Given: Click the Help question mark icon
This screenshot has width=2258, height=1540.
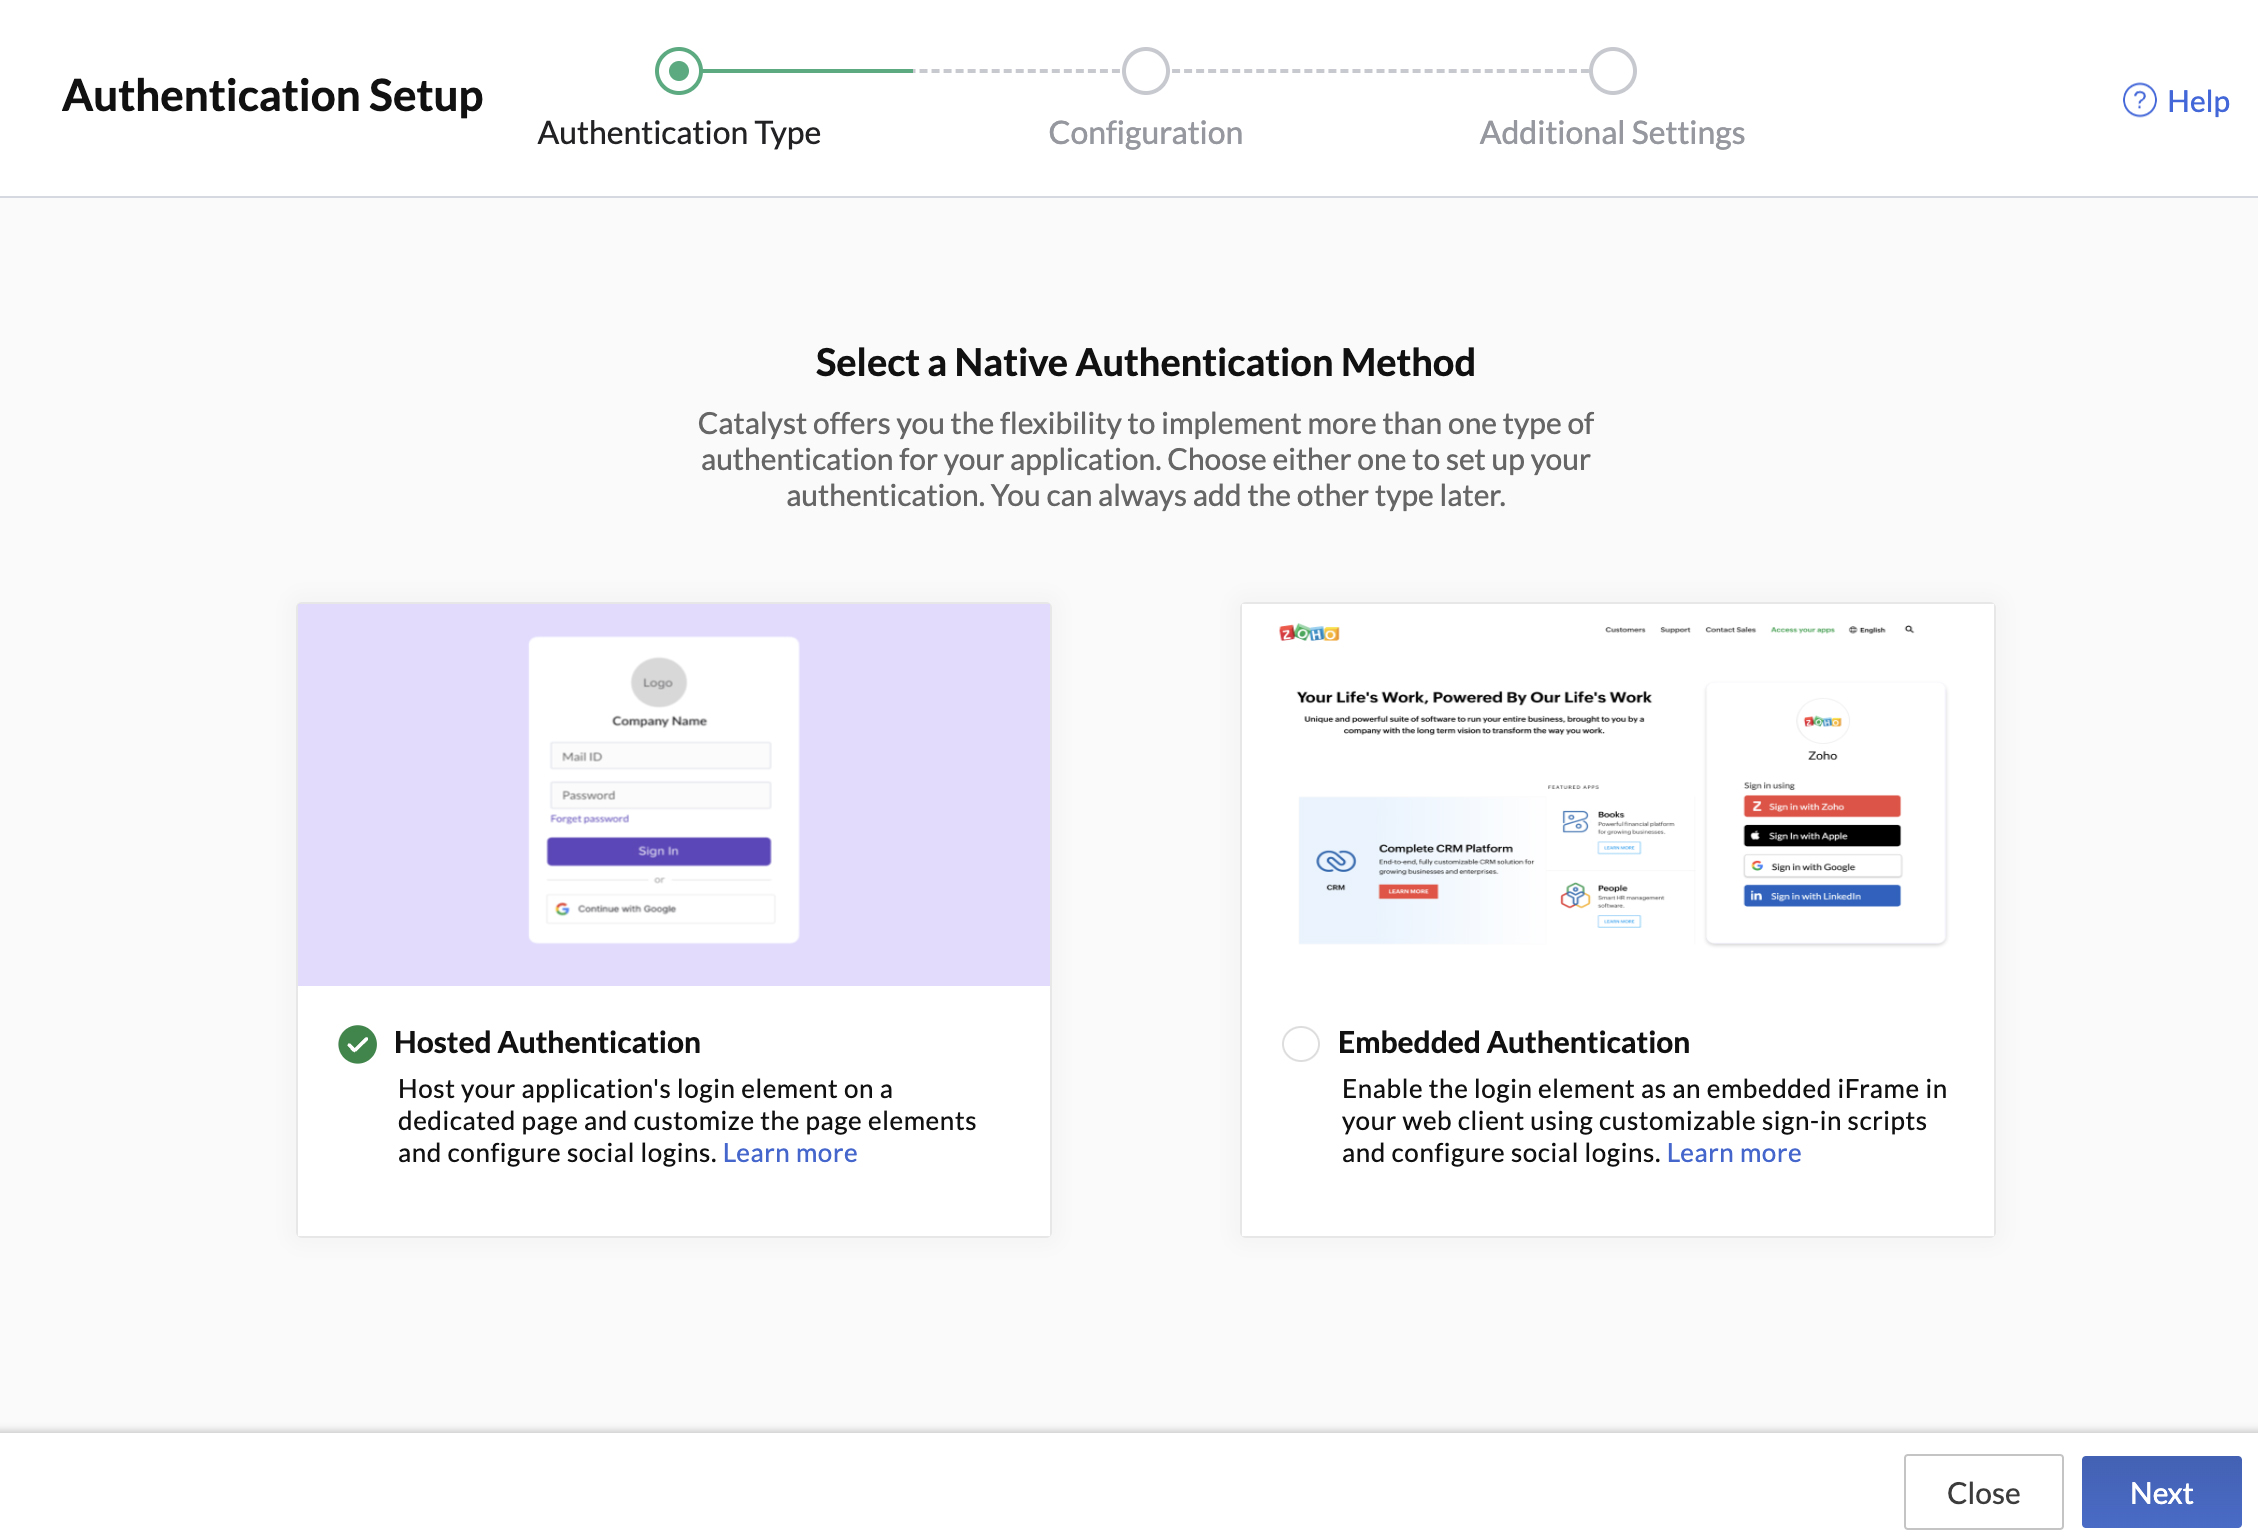Looking at the screenshot, I should pyautogui.click(x=2139, y=101).
